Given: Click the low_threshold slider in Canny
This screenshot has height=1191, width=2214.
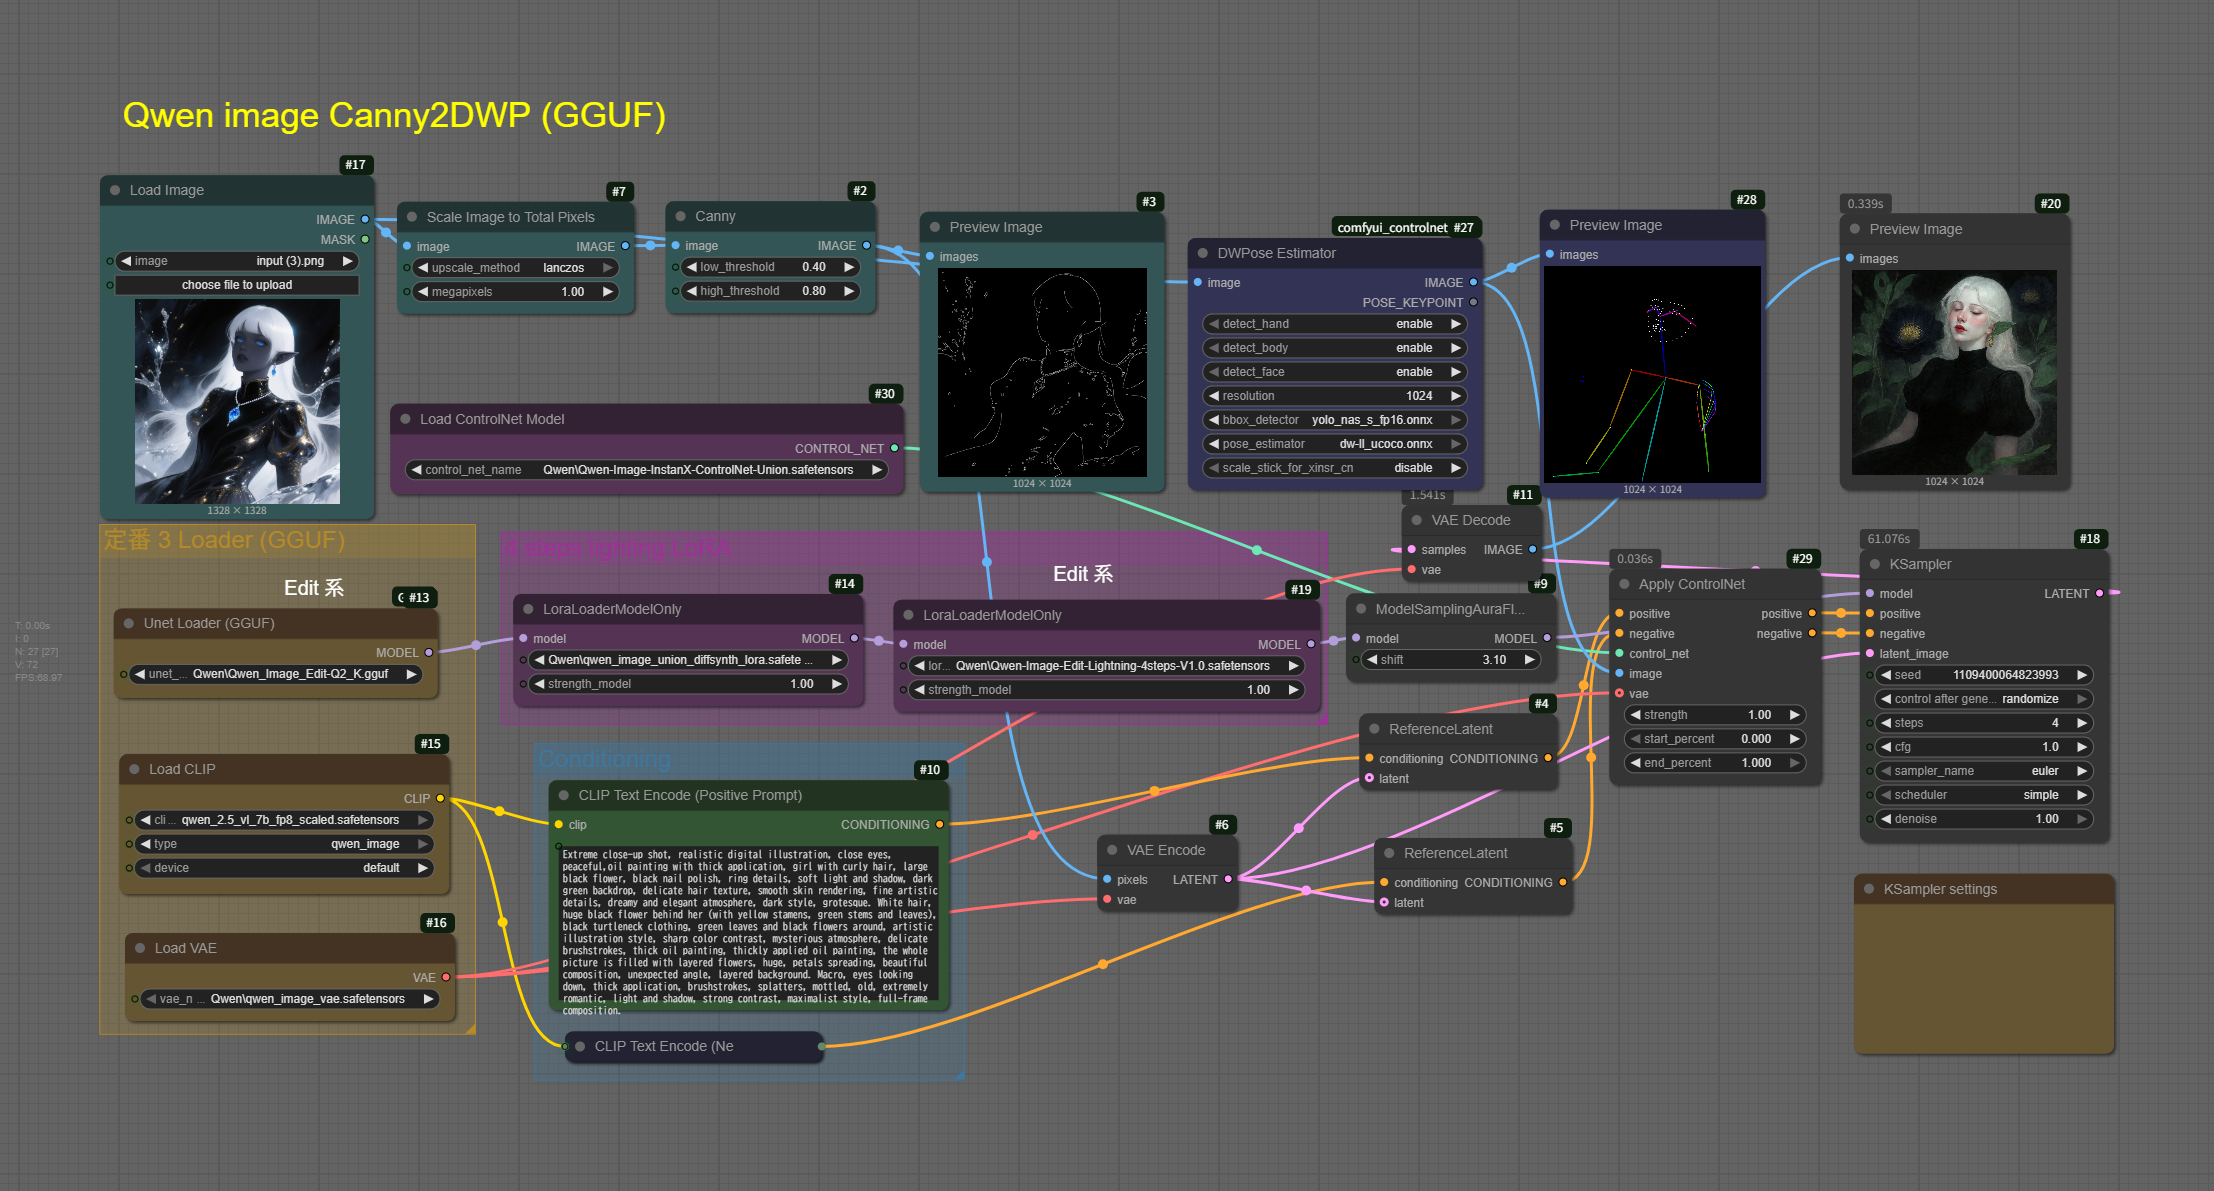Looking at the screenshot, I should coord(770,267).
